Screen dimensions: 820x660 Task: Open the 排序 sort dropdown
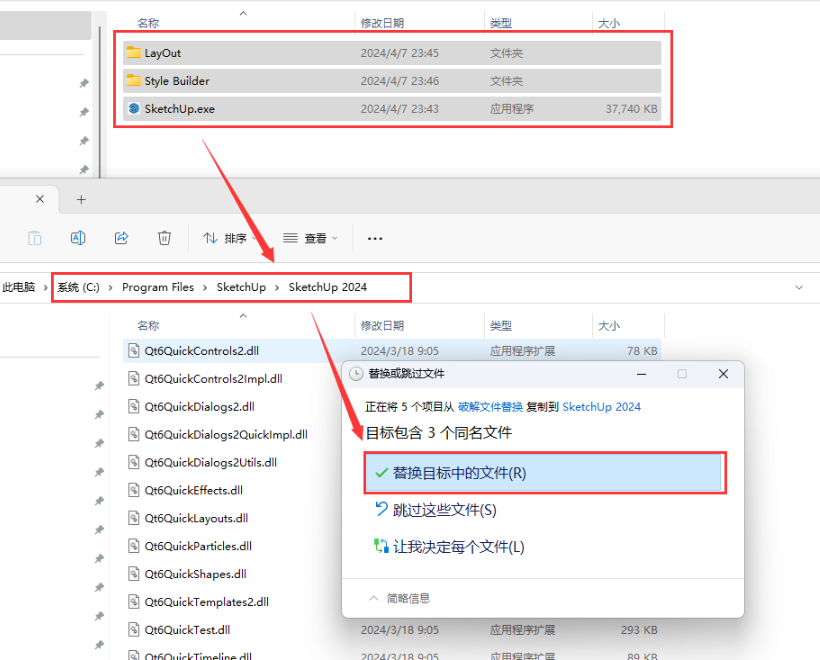pos(231,238)
